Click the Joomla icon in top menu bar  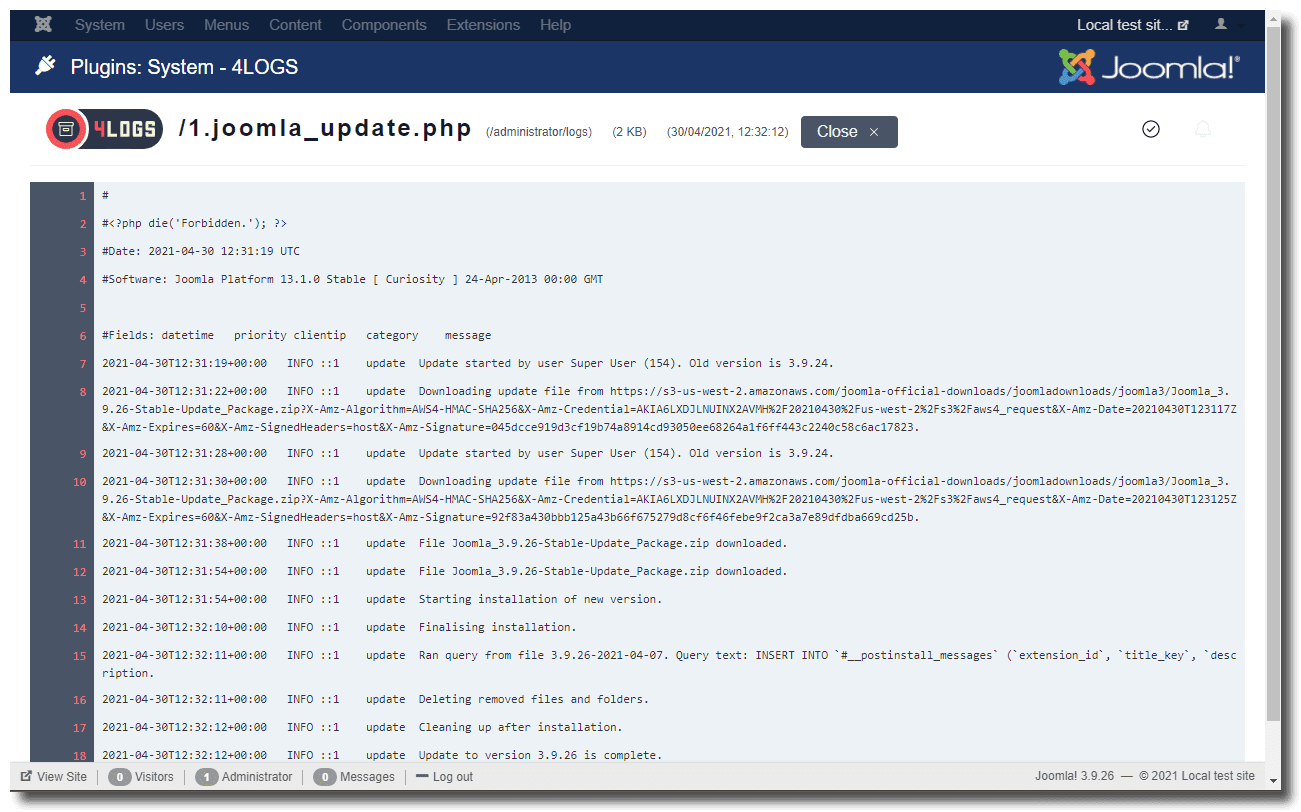(43, 25)
